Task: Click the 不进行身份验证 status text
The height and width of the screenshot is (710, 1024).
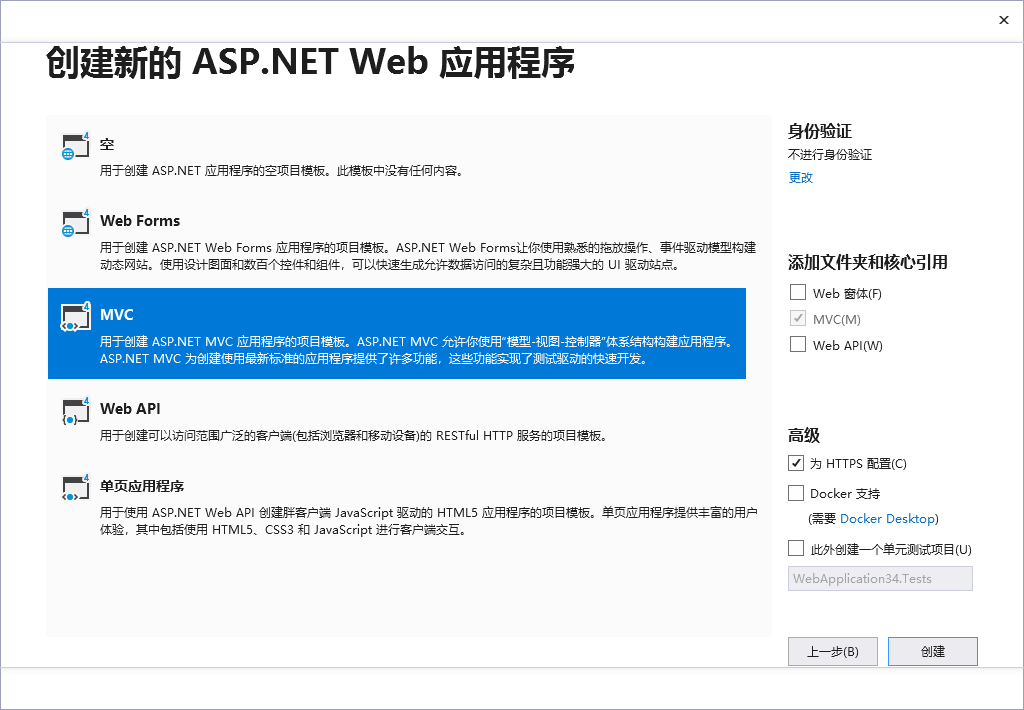Action: point(829,155)
